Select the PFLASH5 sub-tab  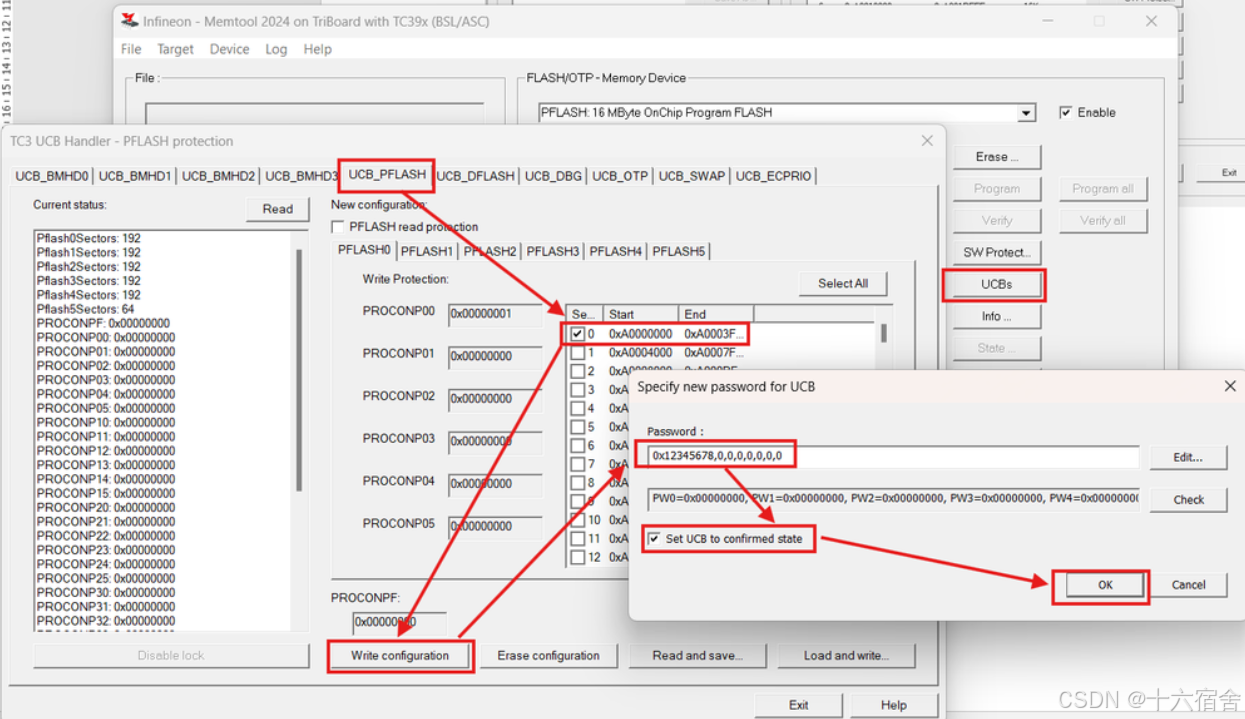click(679, 252)
